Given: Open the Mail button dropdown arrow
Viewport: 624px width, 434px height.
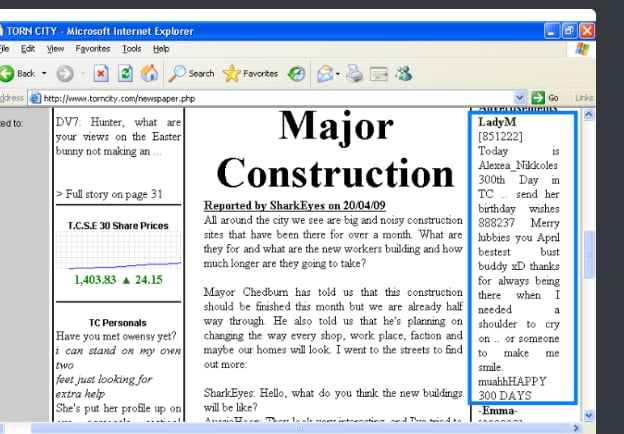Looking at the screenshot, I should (338, 73).
